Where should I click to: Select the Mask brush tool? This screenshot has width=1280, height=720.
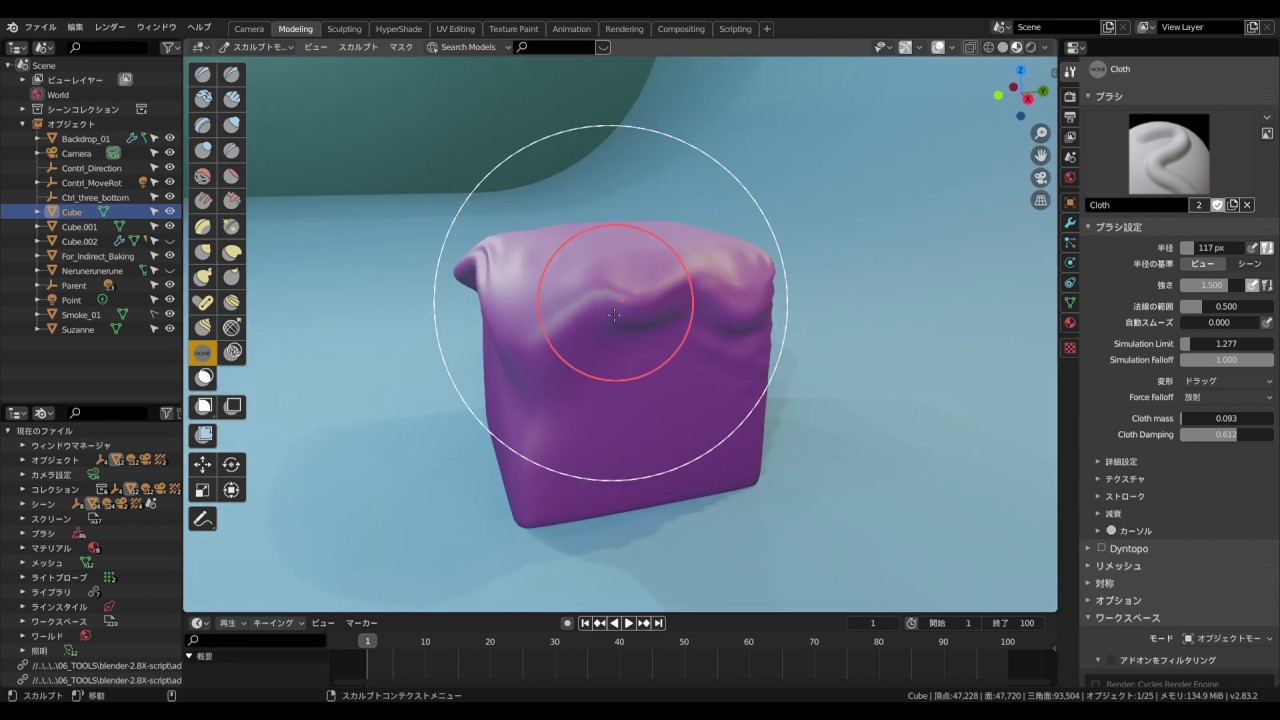(x=203, y=377)
